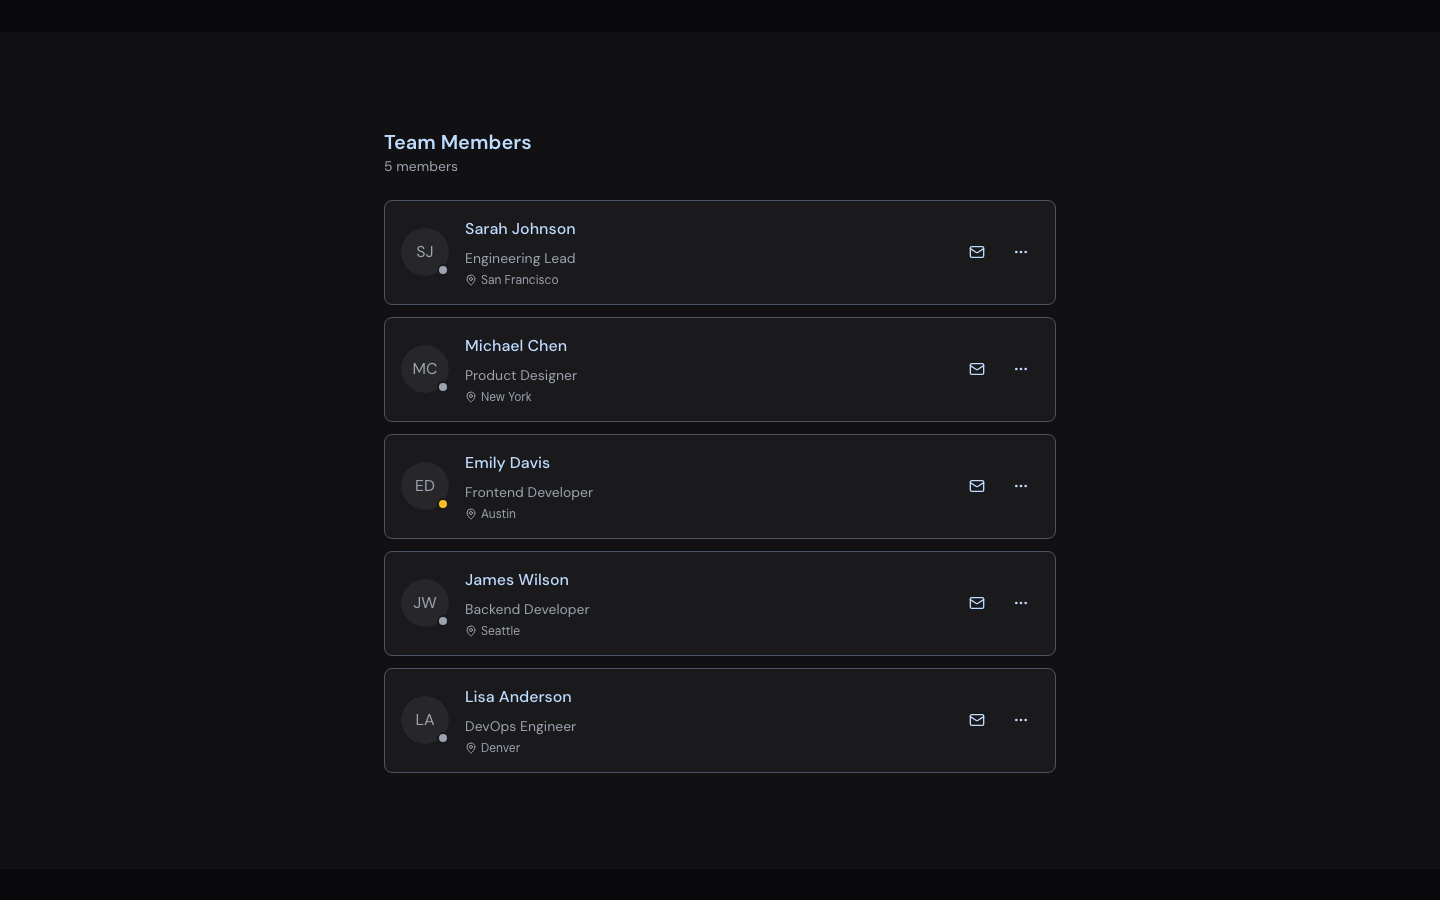Click the location pin next to Denver
Screen dimensions: 1440x900
471,748
